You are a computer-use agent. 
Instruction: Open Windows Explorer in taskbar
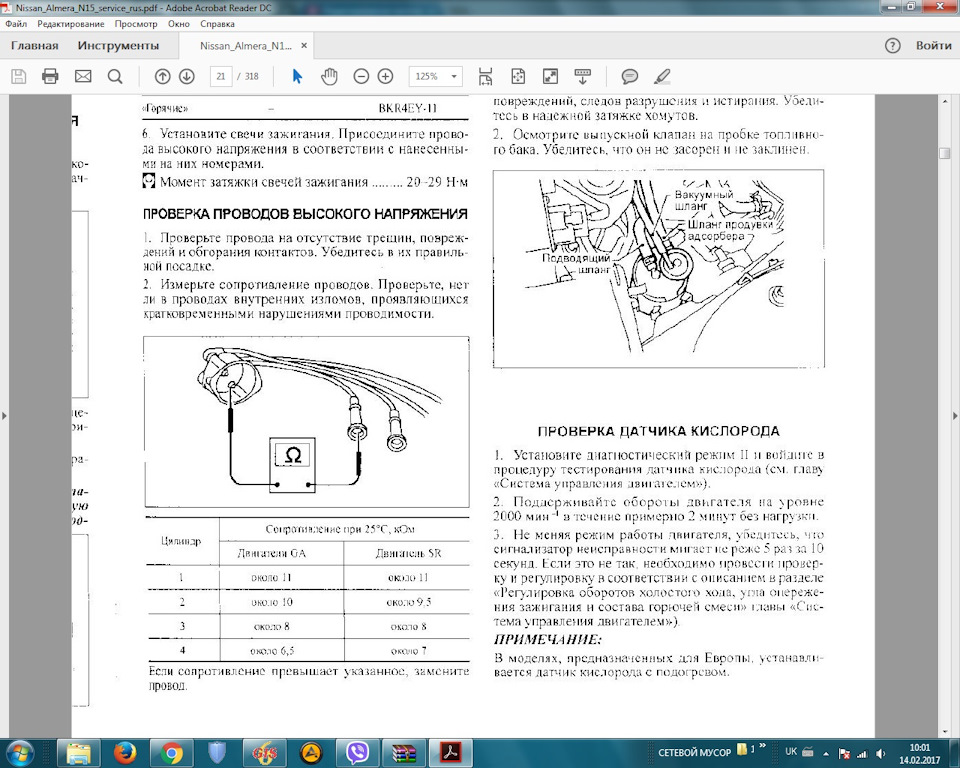click(x=79, y=753)
